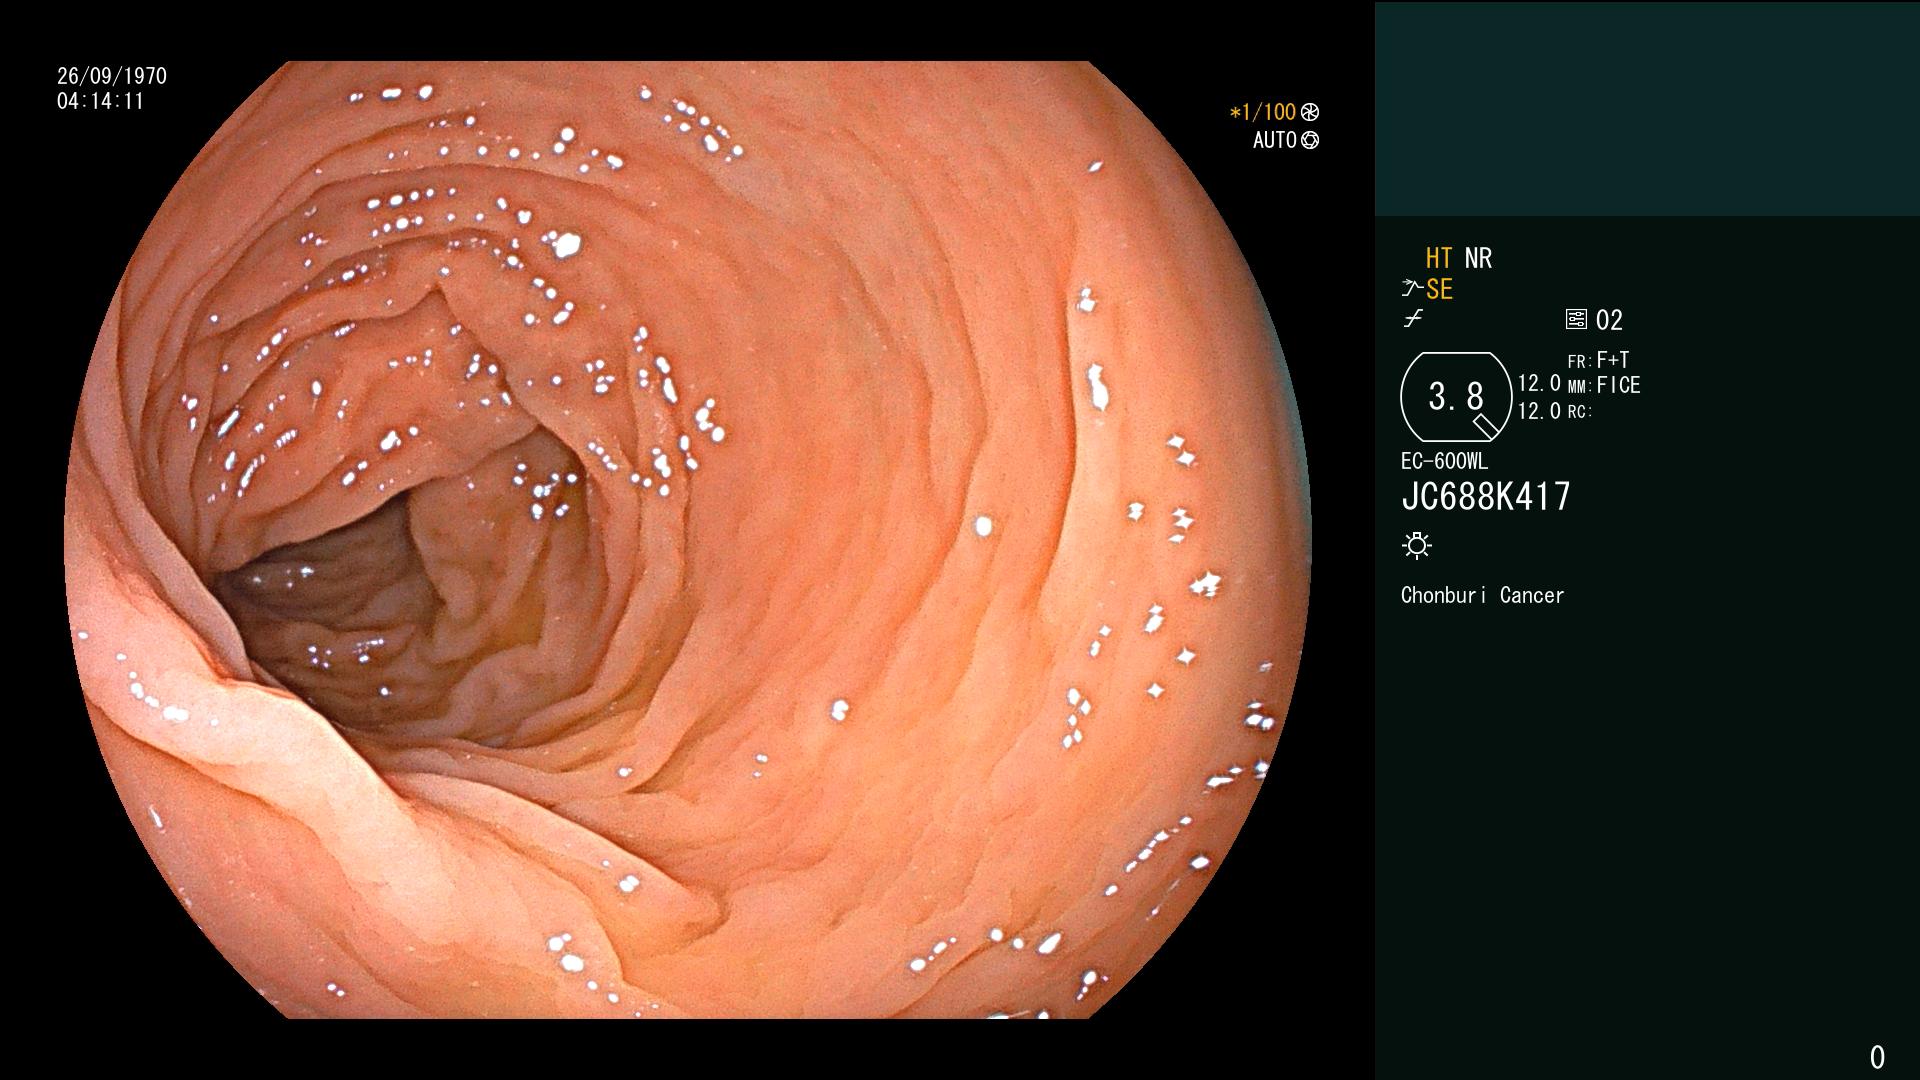Click the light source lamp icon
This screenshot has height=1080, width=1920.
pos(1417,546)
